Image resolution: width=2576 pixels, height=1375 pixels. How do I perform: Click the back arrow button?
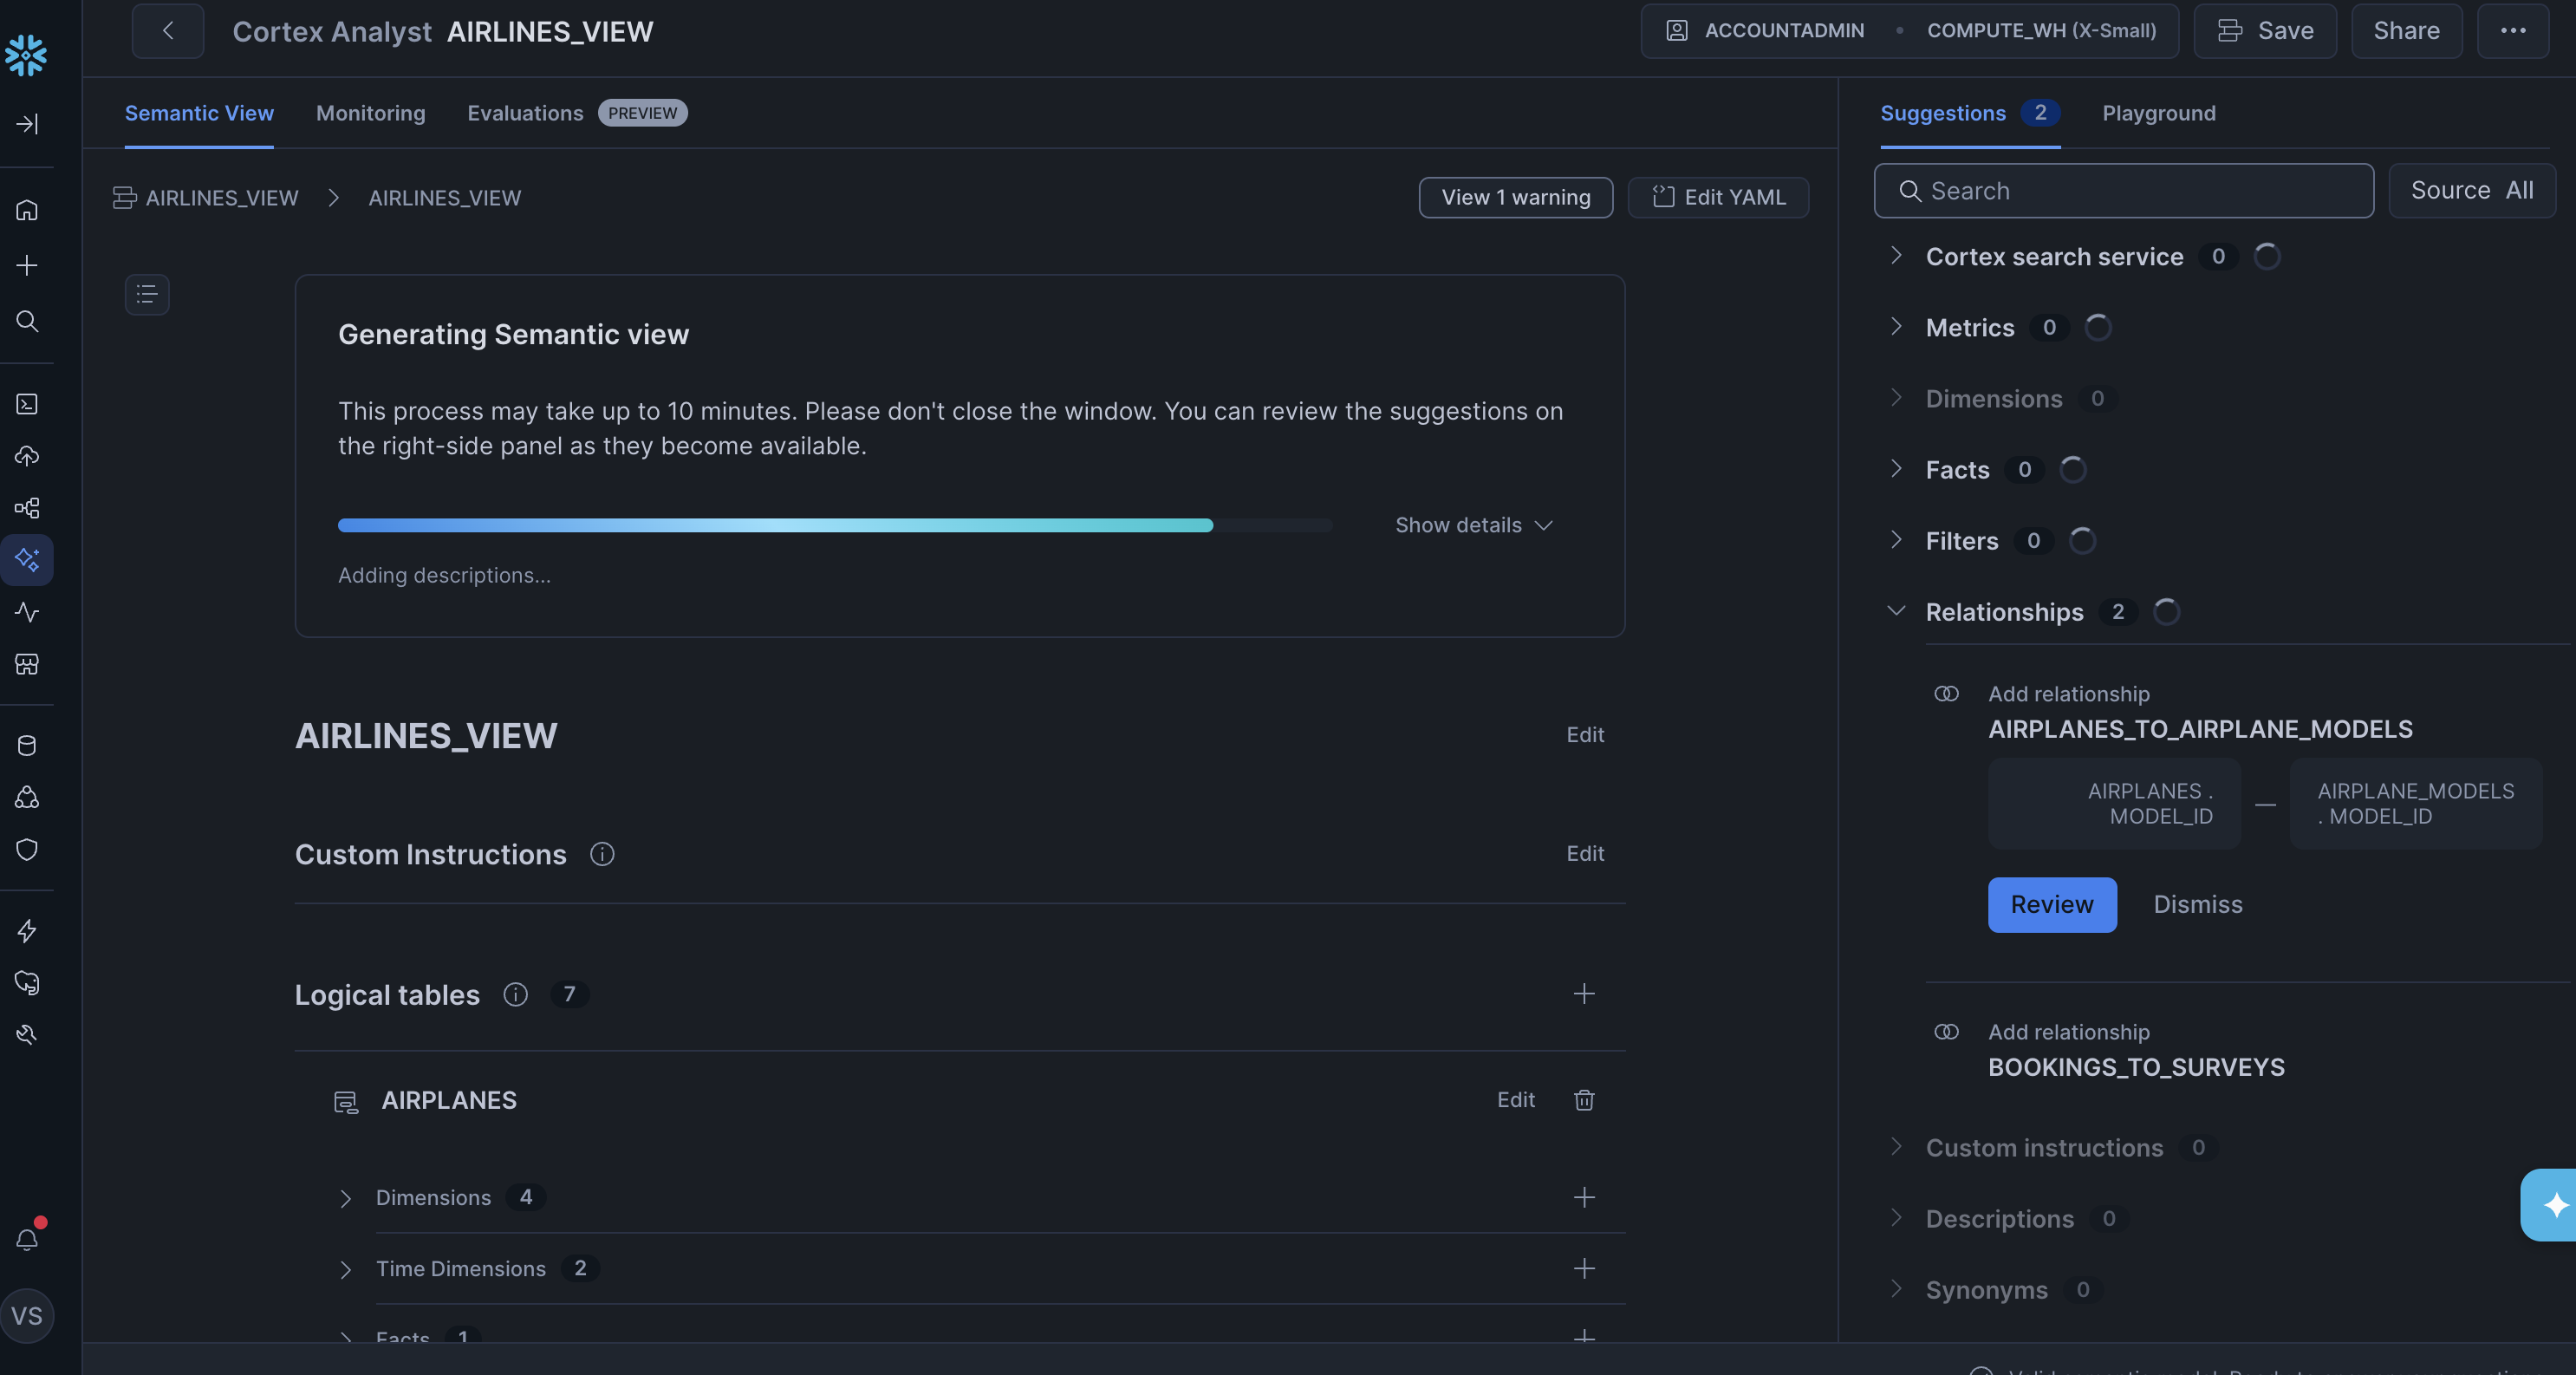[x=168, y=31]
